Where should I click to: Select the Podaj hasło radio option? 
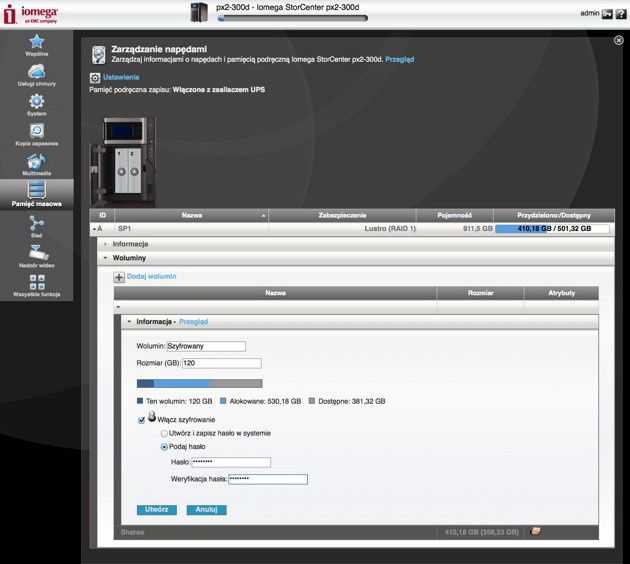[164, 447]
